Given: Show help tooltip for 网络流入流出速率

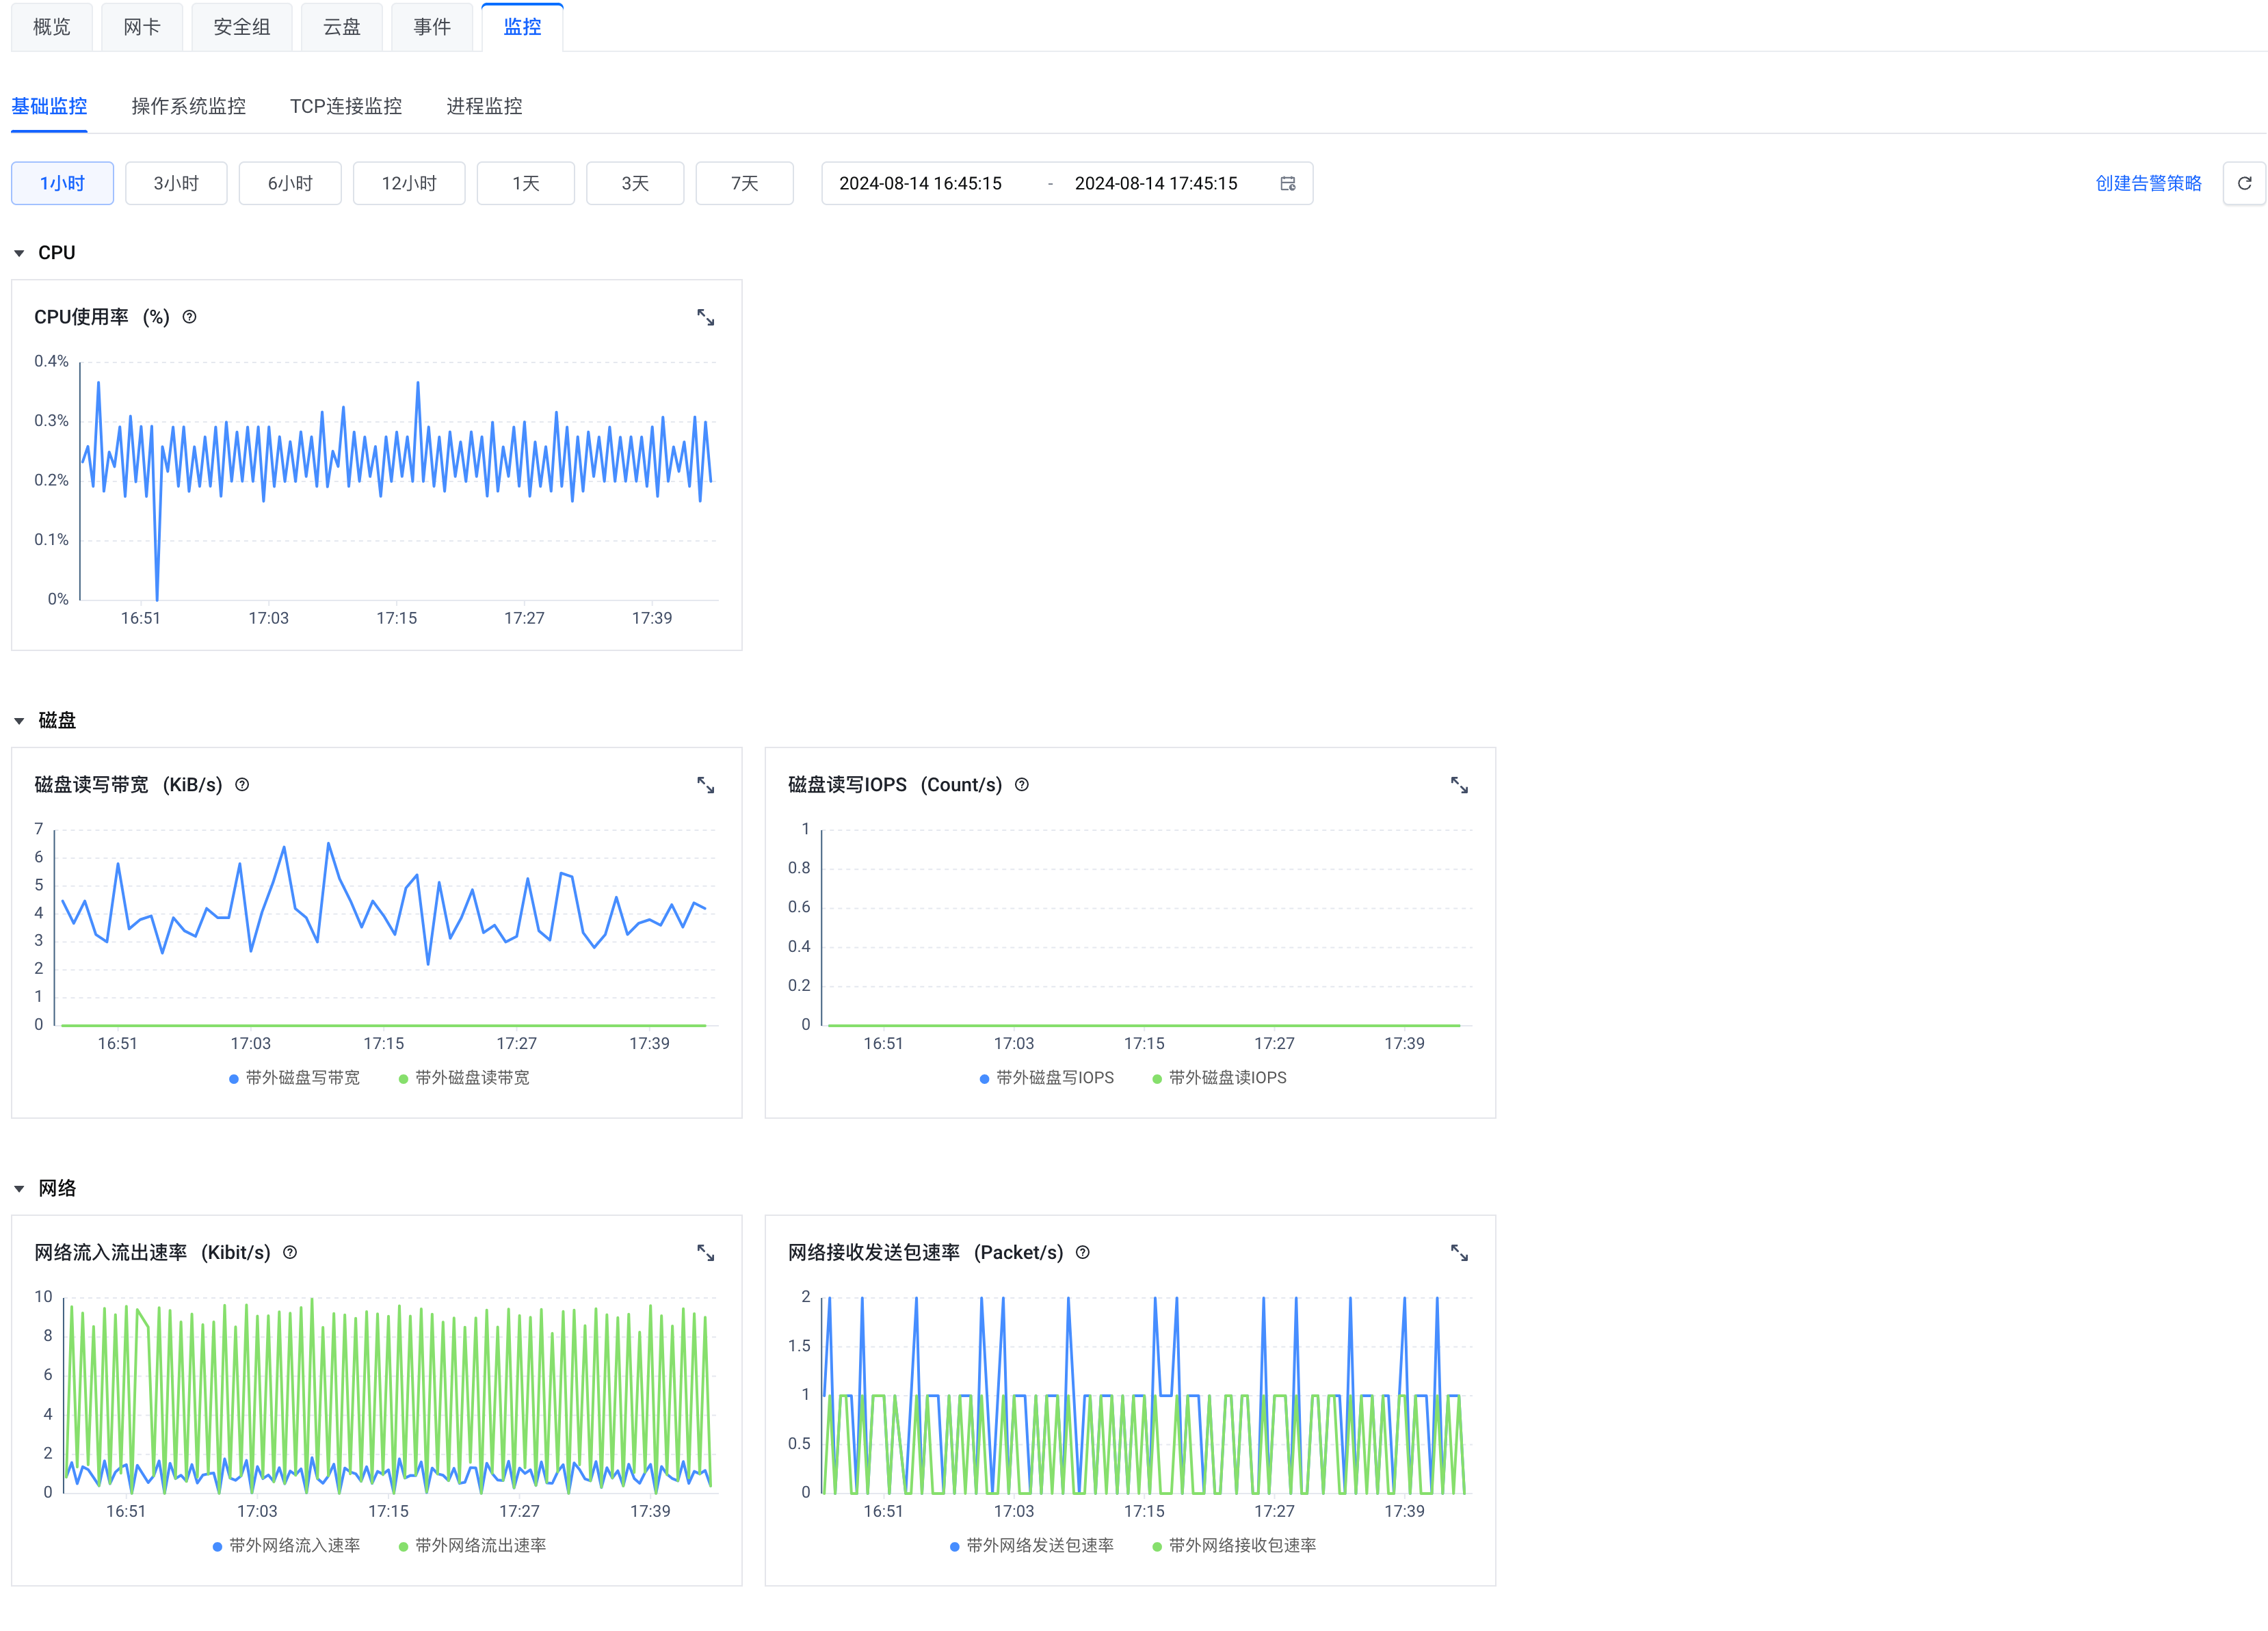Looking at the screenshot, I should pos(290,1253).
